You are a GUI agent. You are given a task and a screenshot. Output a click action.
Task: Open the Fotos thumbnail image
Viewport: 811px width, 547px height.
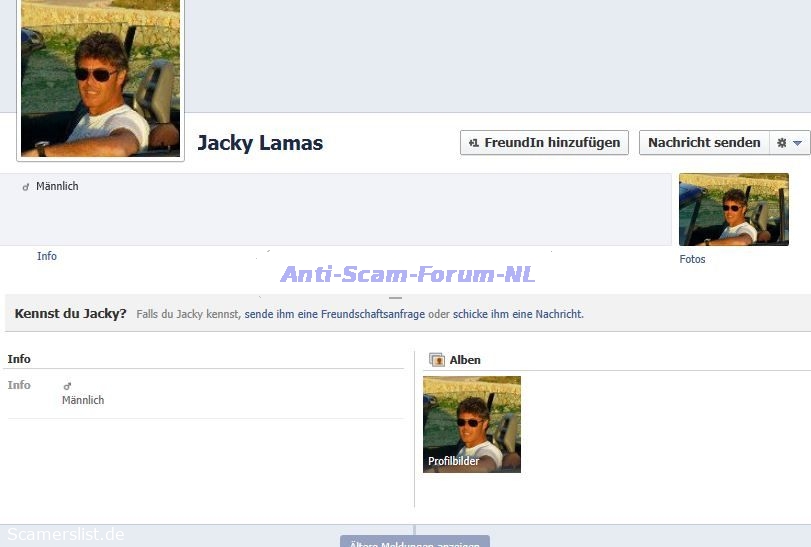[733, 209]
